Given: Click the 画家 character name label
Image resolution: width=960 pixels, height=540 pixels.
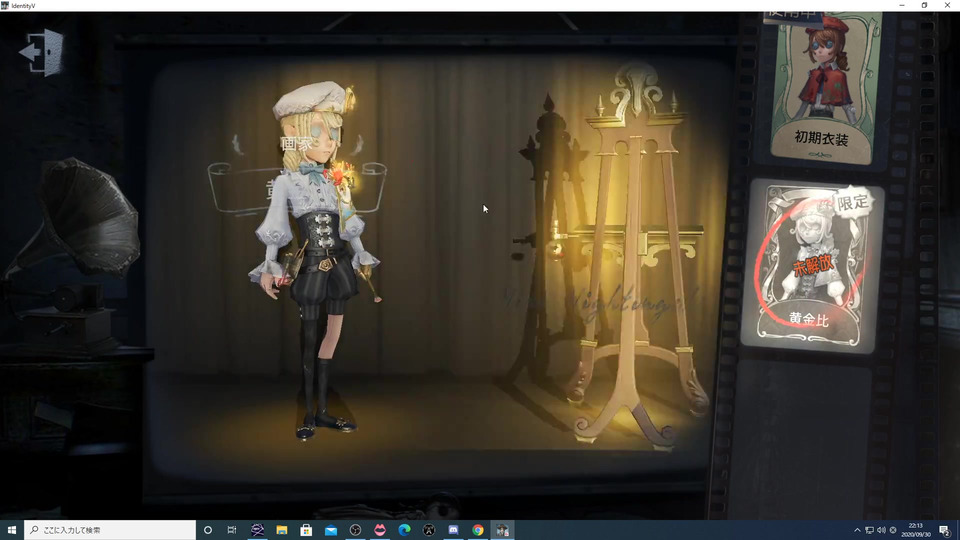Looking at the screenshot, I should (x=296, y=144).
